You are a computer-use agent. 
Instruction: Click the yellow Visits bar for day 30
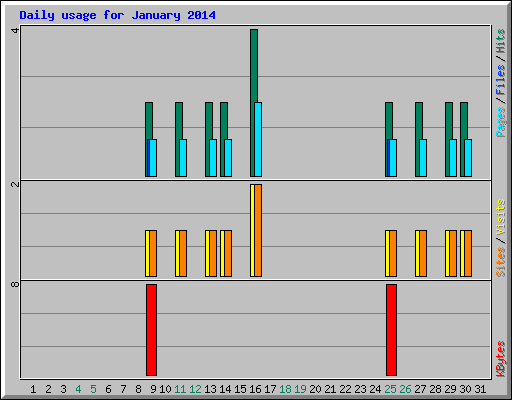462,253
